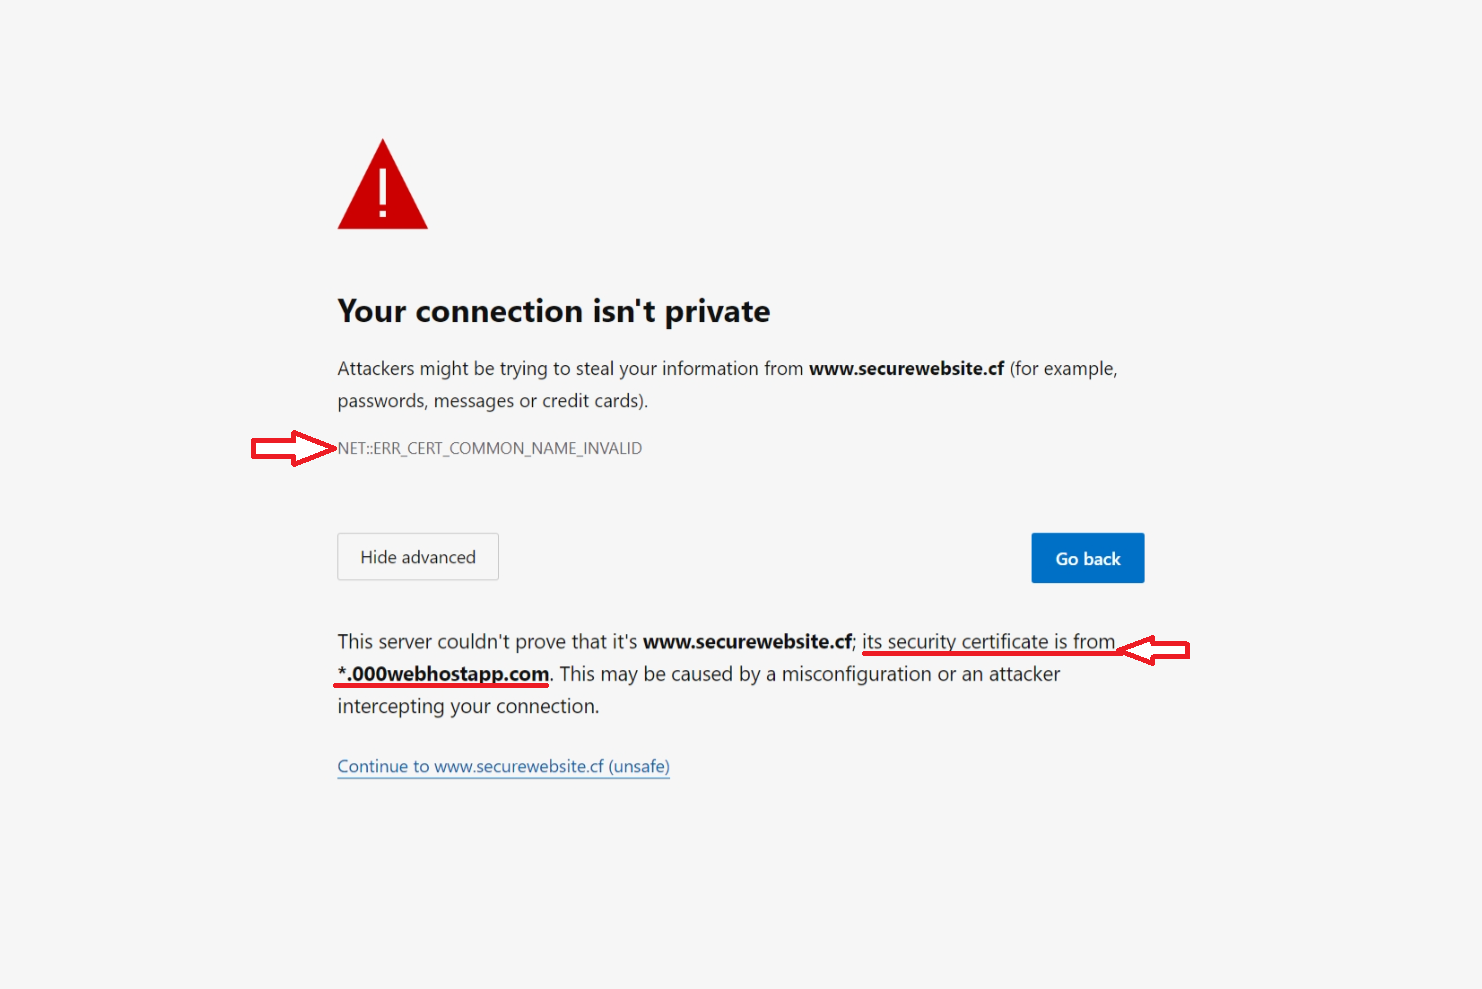
Task: Click "passwords, messages or credit cards" line
Action: pyautogui.click(x=492, y=401)
